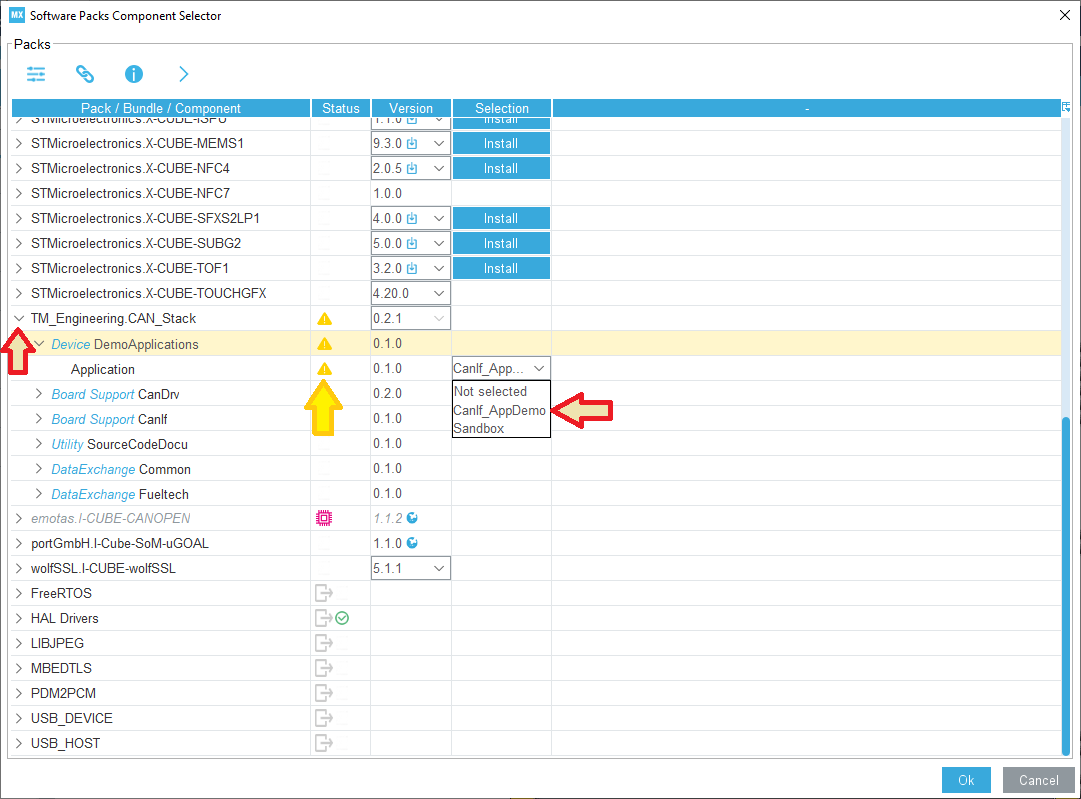Select the 'Application' component label
This screenshot has width=1081, height=799.
point(103,370)
